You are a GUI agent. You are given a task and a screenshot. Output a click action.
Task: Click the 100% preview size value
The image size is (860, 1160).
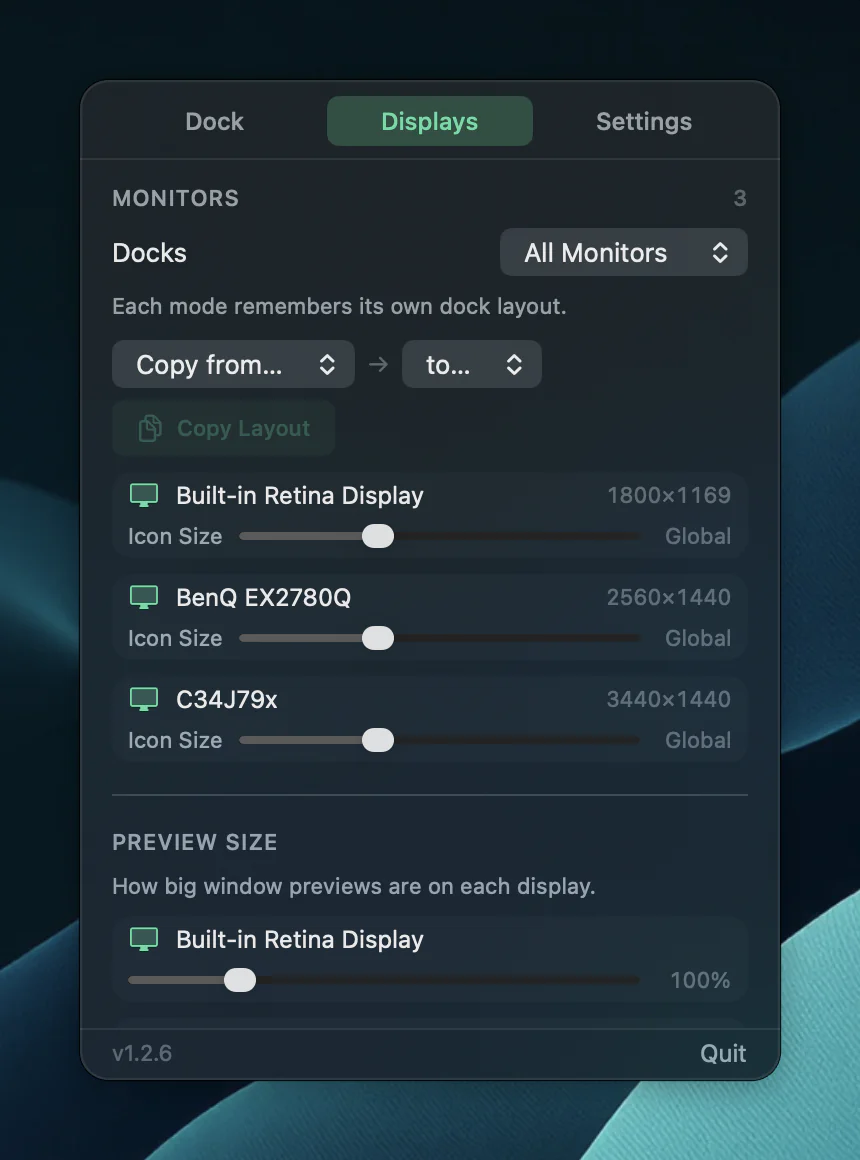point(700,980)
